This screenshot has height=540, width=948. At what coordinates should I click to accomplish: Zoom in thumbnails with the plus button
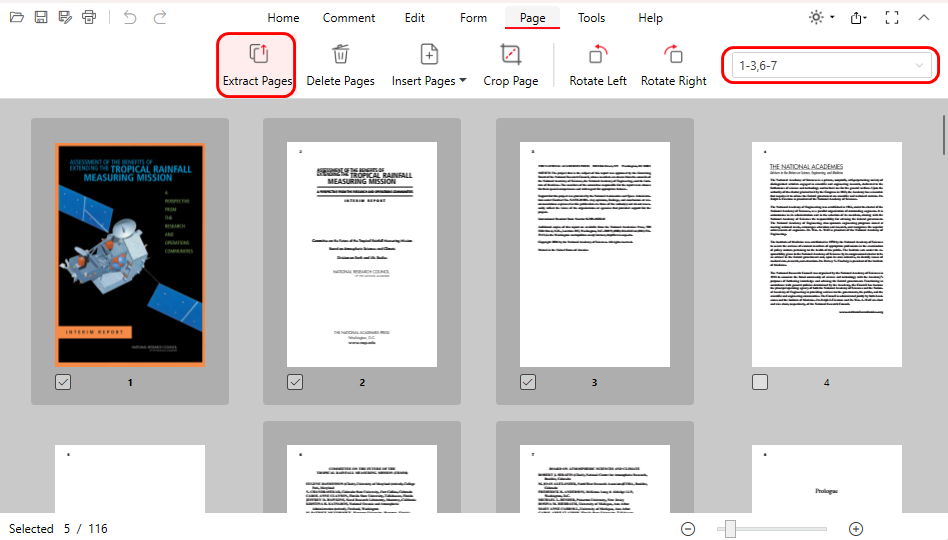855,529
